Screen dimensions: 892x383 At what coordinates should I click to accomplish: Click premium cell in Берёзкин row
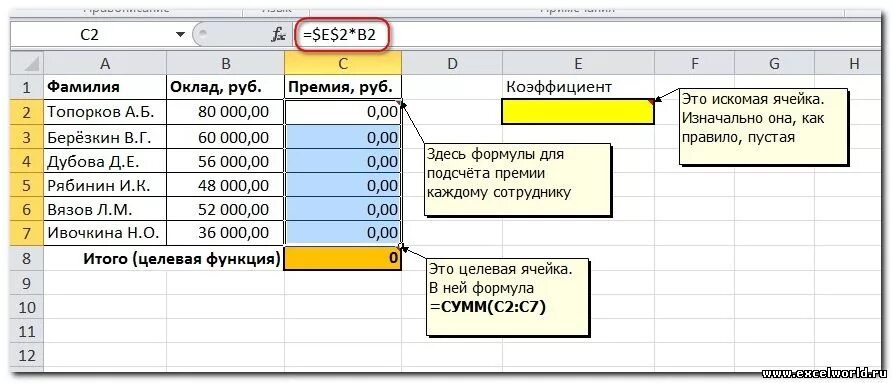[x=343, y=137]
